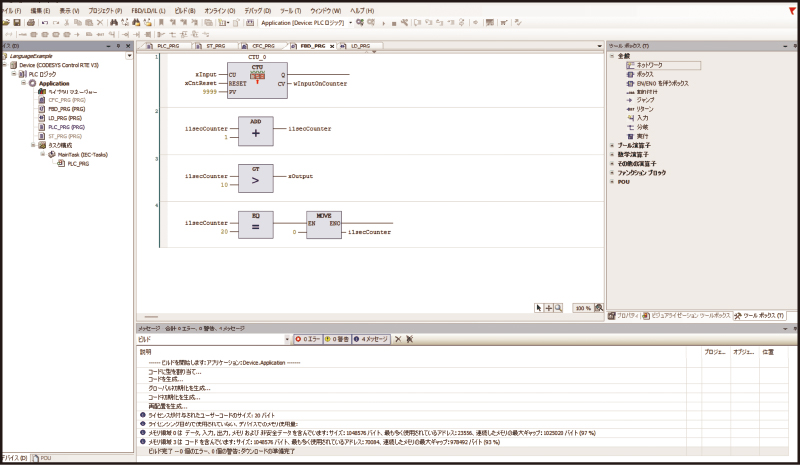
Task: Select the ADD box in network 2
Action: point(256,131)
